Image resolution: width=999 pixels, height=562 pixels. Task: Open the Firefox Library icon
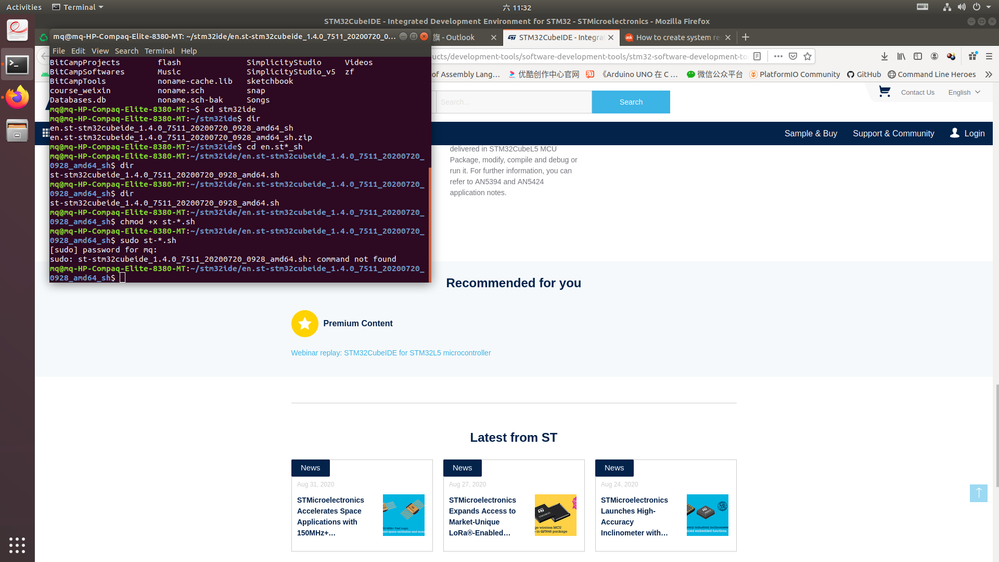(x=901, y=56)
